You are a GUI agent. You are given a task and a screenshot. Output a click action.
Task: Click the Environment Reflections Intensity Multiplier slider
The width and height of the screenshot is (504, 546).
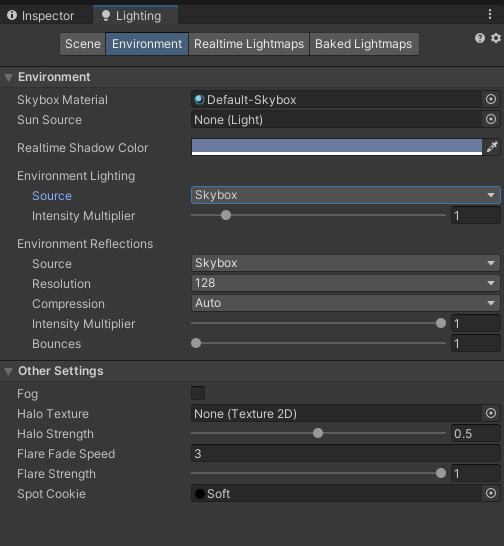[x=318, y=323]
